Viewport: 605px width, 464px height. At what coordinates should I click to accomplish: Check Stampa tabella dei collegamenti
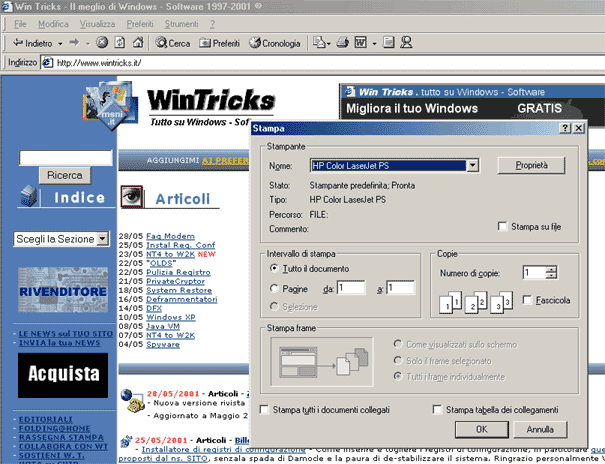[x=437, y=409]
